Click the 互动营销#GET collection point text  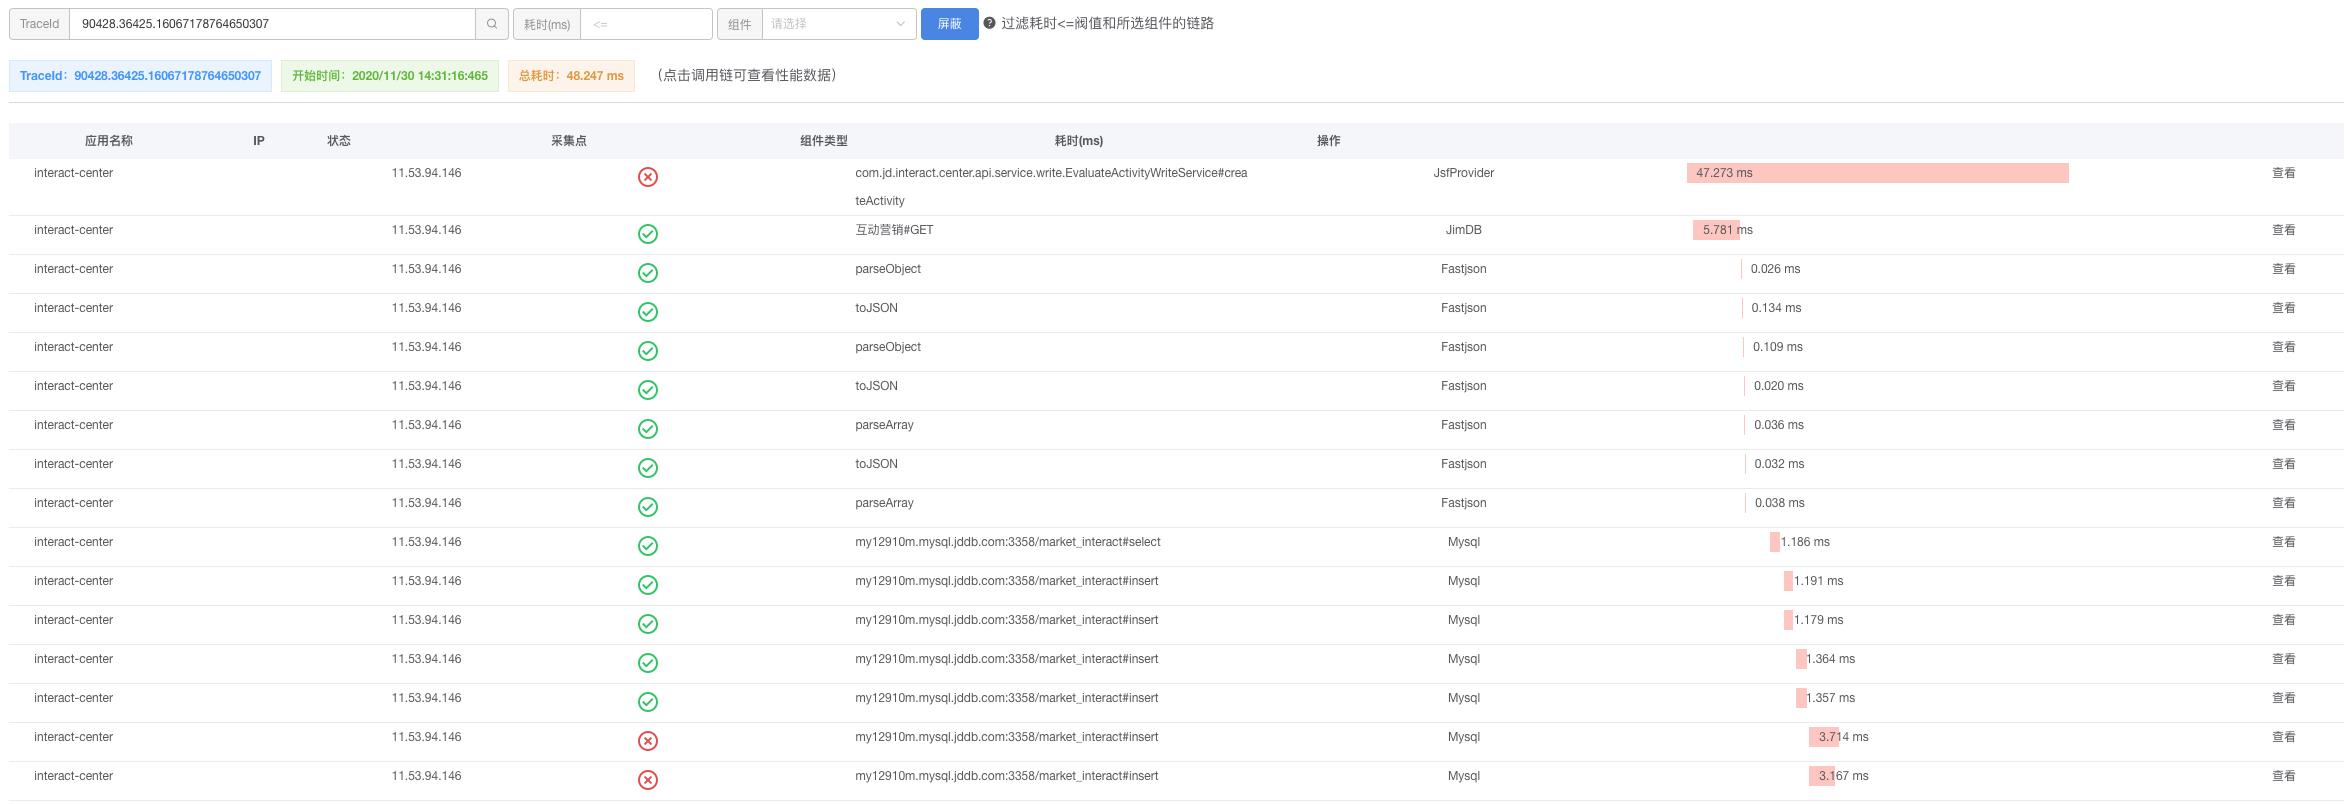pyautogui.click(x=894, y=230)
